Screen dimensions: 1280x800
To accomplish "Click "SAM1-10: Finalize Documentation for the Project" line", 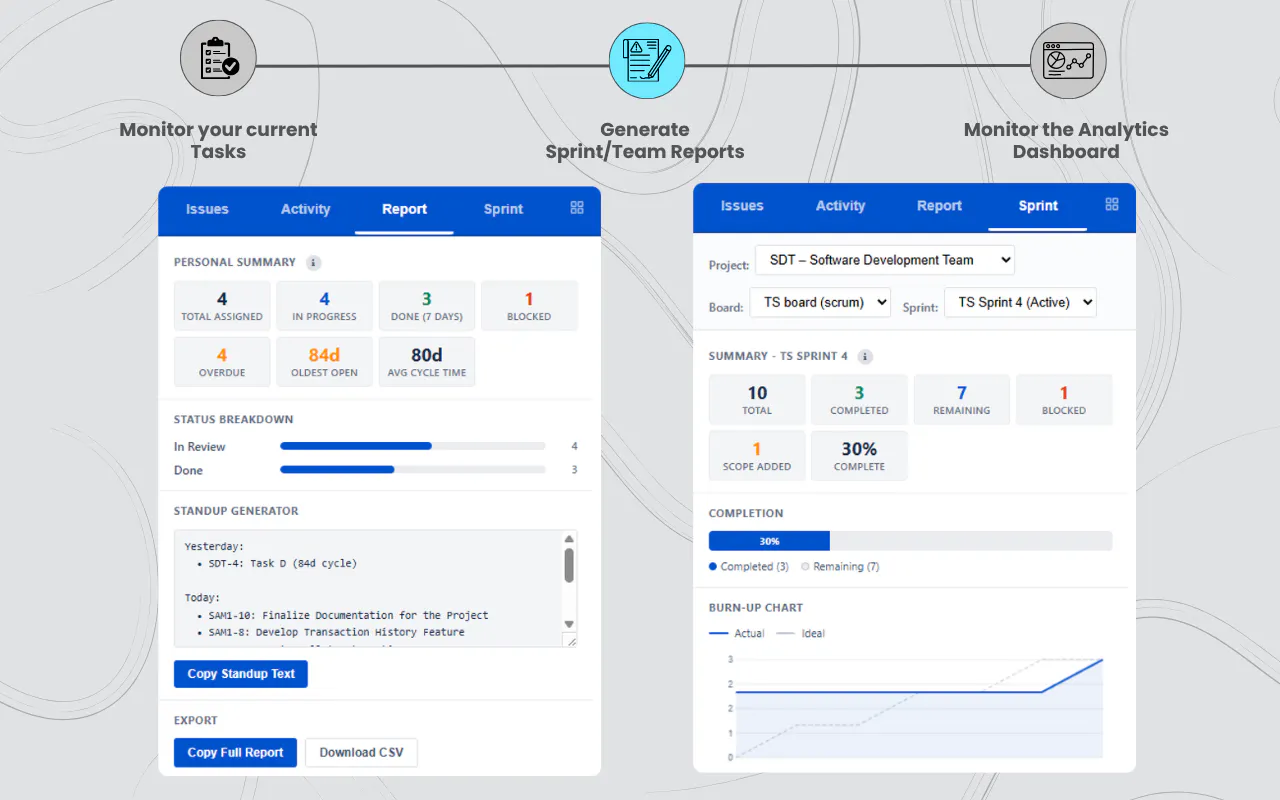I will pyautogui.click(x=349, y=616).
